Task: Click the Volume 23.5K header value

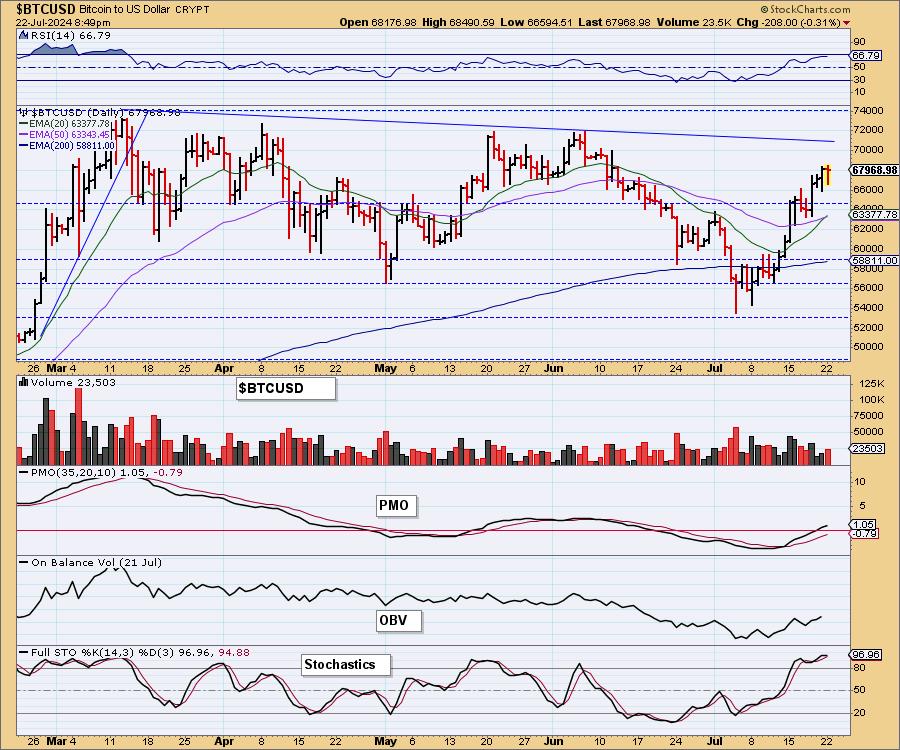Action: pyautogui.click(x=693, y=22)
